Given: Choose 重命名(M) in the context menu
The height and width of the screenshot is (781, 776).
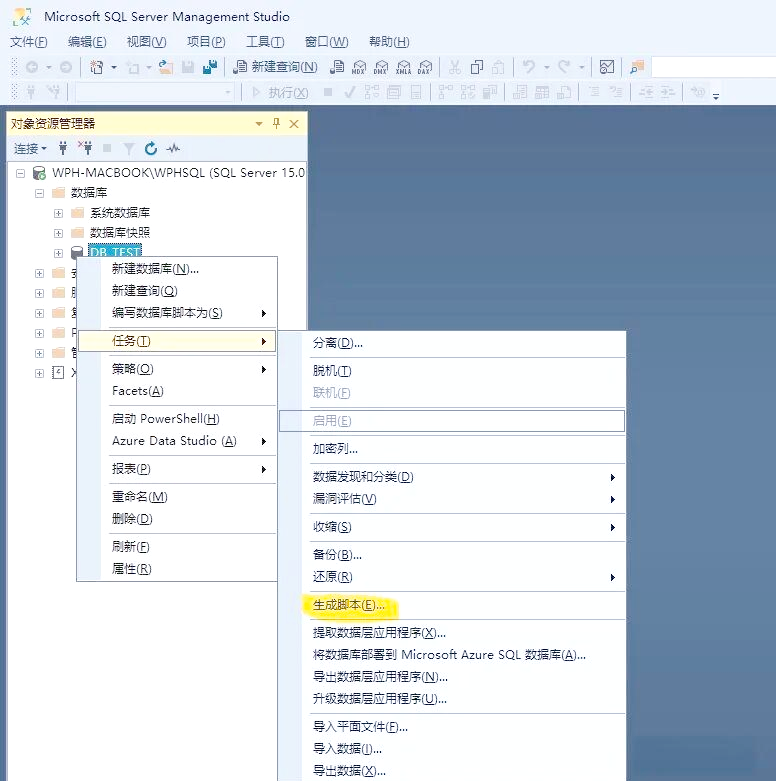Looking at the screenshot, I should [x=177, y=497].
